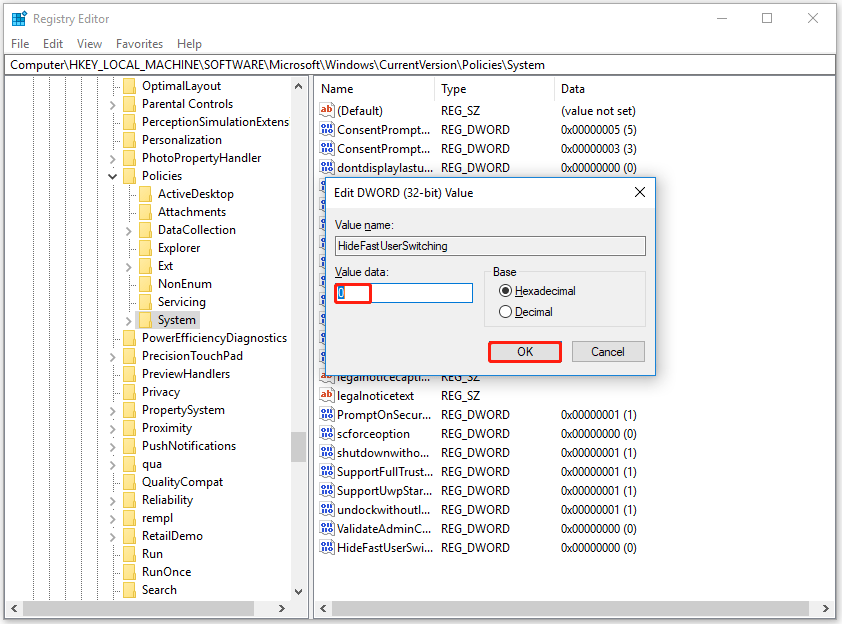Expand the Parental Controls key

113,105
